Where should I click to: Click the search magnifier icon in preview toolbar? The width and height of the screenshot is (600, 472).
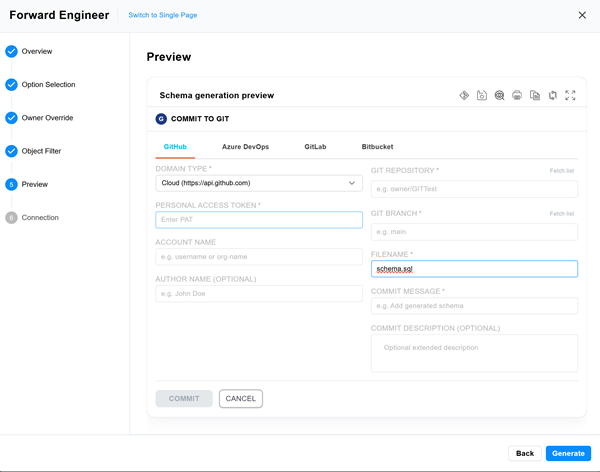[499, 95]
